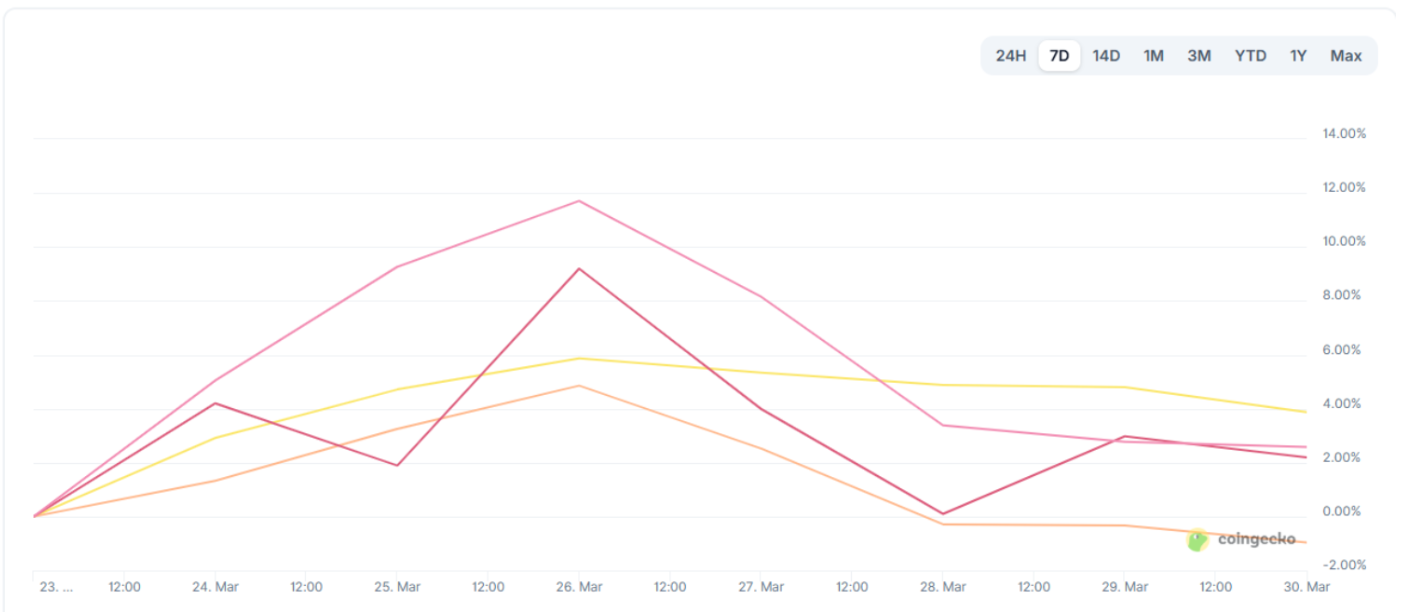
Task: Select the 1Y time range
Action: click(x=1298, y=56)
